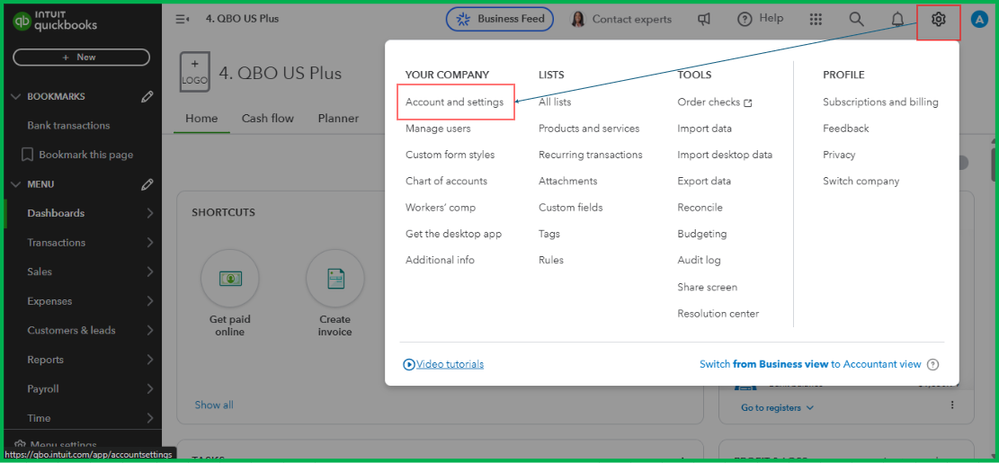This screenshot has width=999, height=463.
Task: Open the Reconcile tool
Action: pos(700,208)
